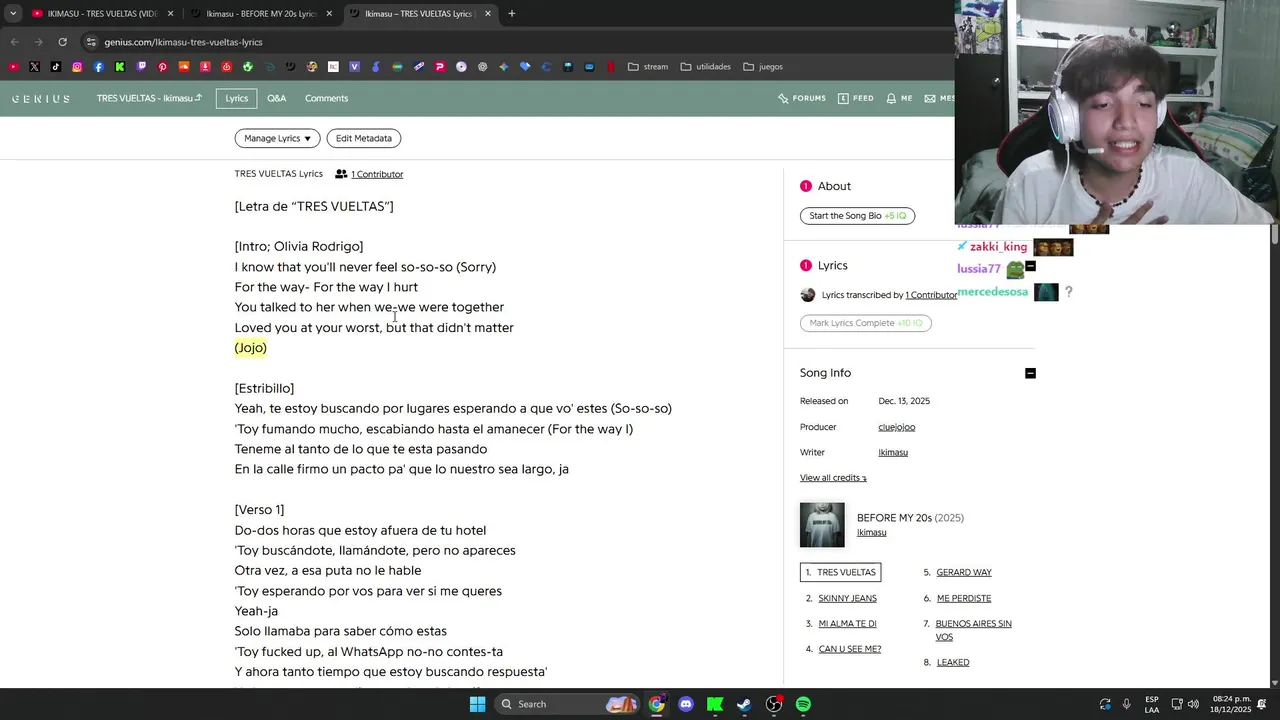This screenshot has width=1280, height=720.
Task: Open the stream bookmarks folder
Action: [x=648, y=67]
